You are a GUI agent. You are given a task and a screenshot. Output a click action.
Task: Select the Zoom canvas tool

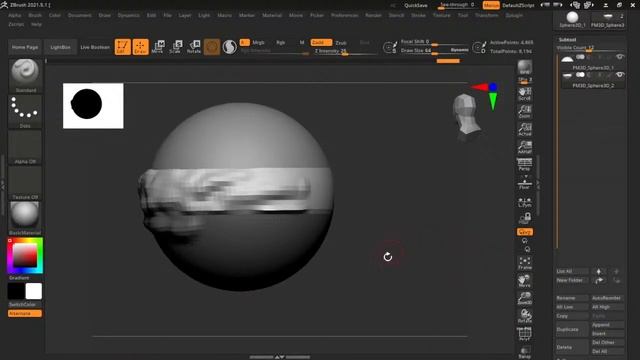point(524,111)
